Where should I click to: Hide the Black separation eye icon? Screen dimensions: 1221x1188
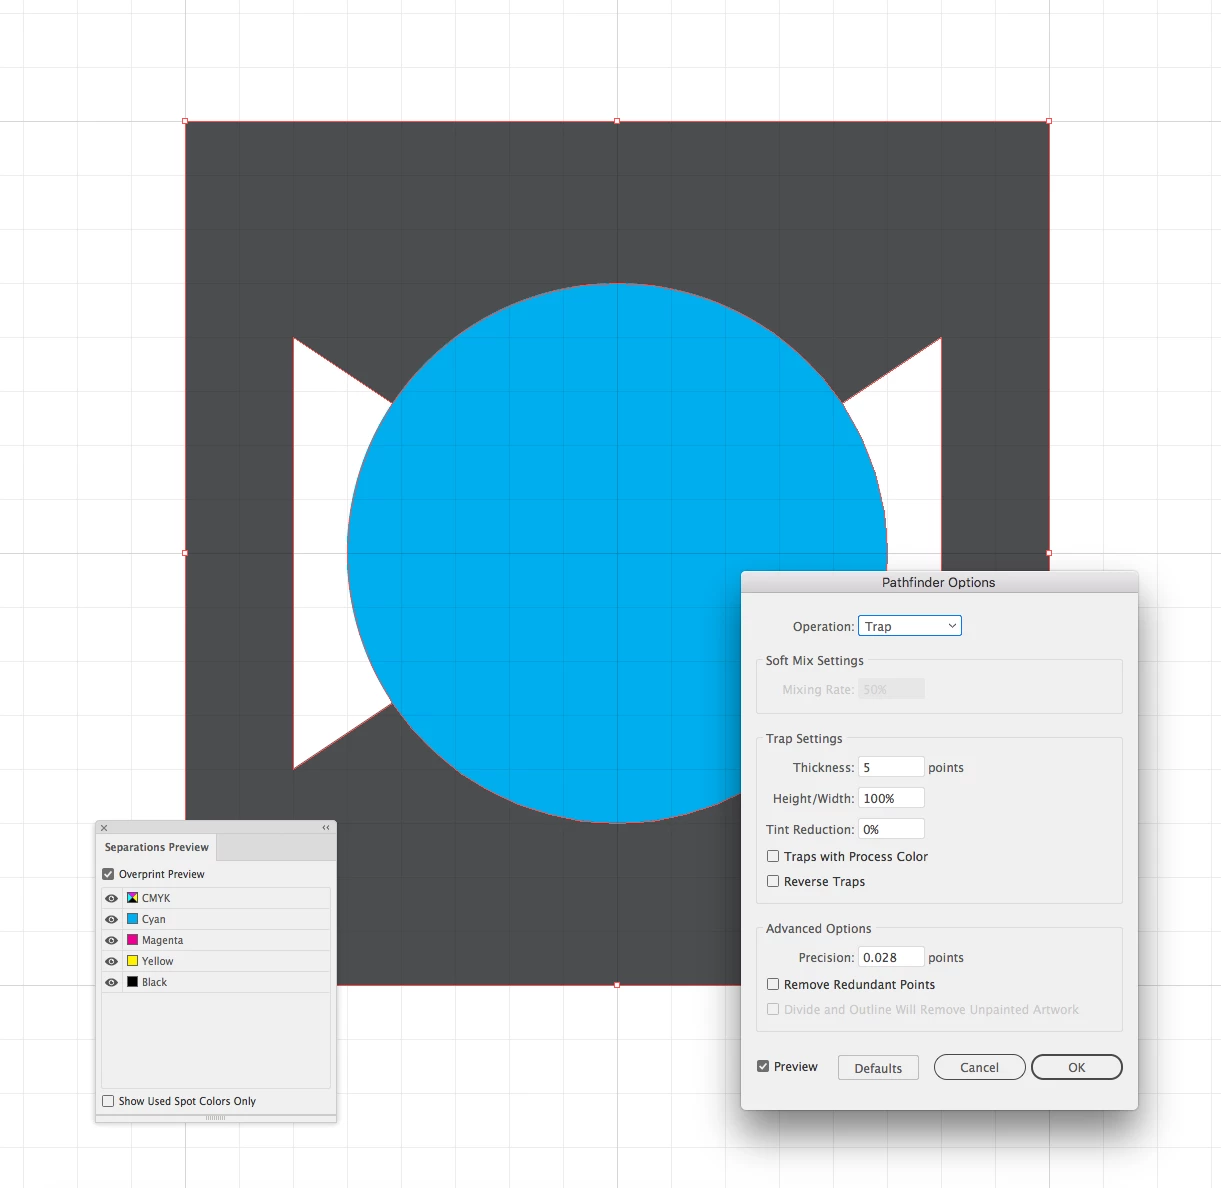coord(112,982)
